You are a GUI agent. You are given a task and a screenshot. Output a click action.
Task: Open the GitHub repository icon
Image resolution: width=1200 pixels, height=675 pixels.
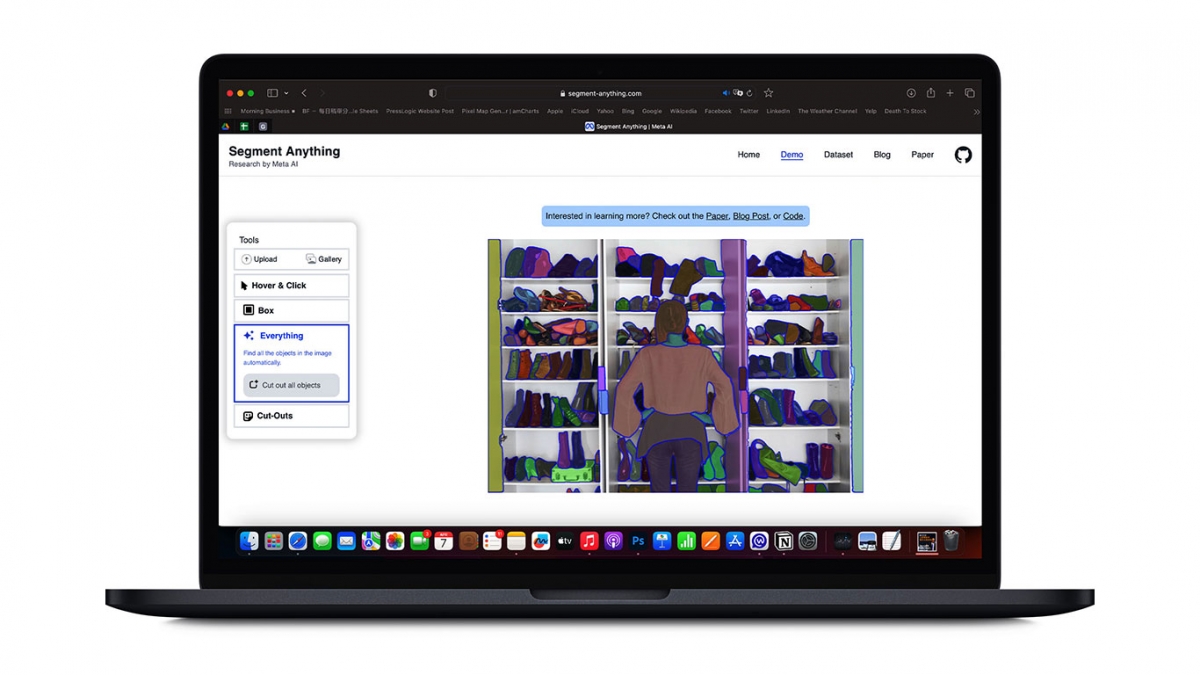(963, 155)
